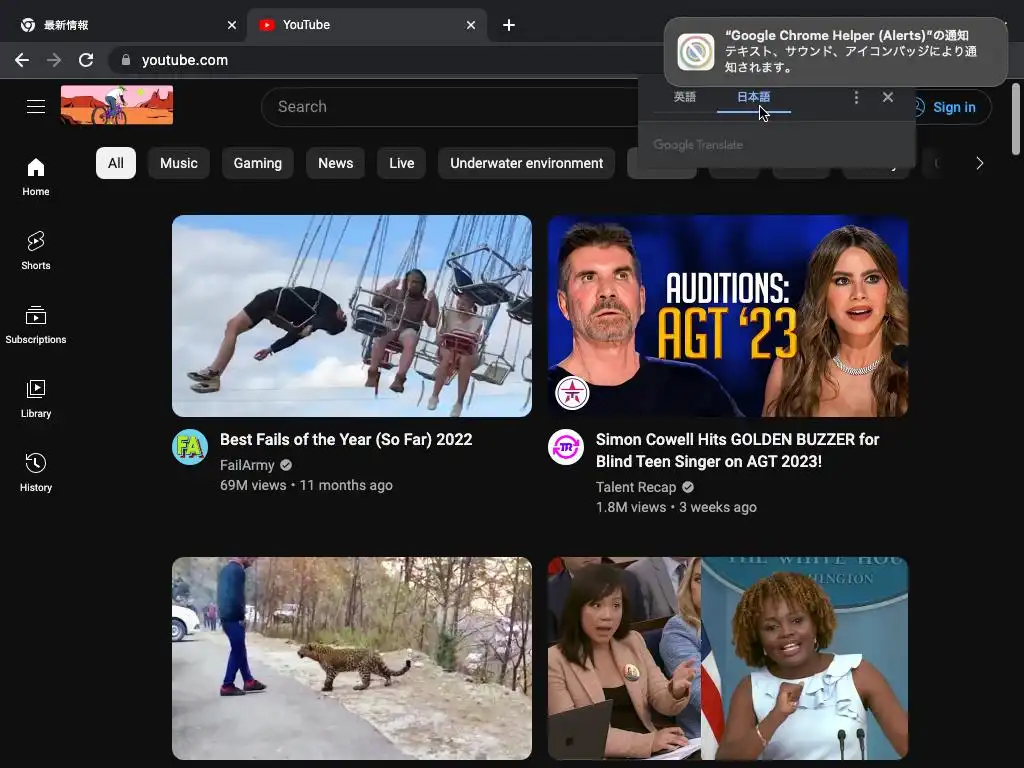Close the Google Translate popup
1024x768 pixels.
(888, 97)
